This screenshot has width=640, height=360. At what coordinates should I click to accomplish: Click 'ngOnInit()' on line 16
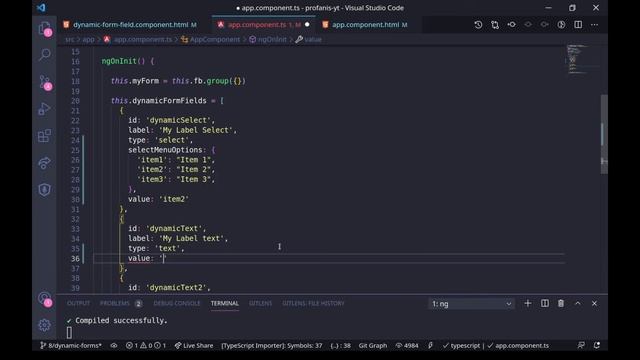tap(123, 61)
